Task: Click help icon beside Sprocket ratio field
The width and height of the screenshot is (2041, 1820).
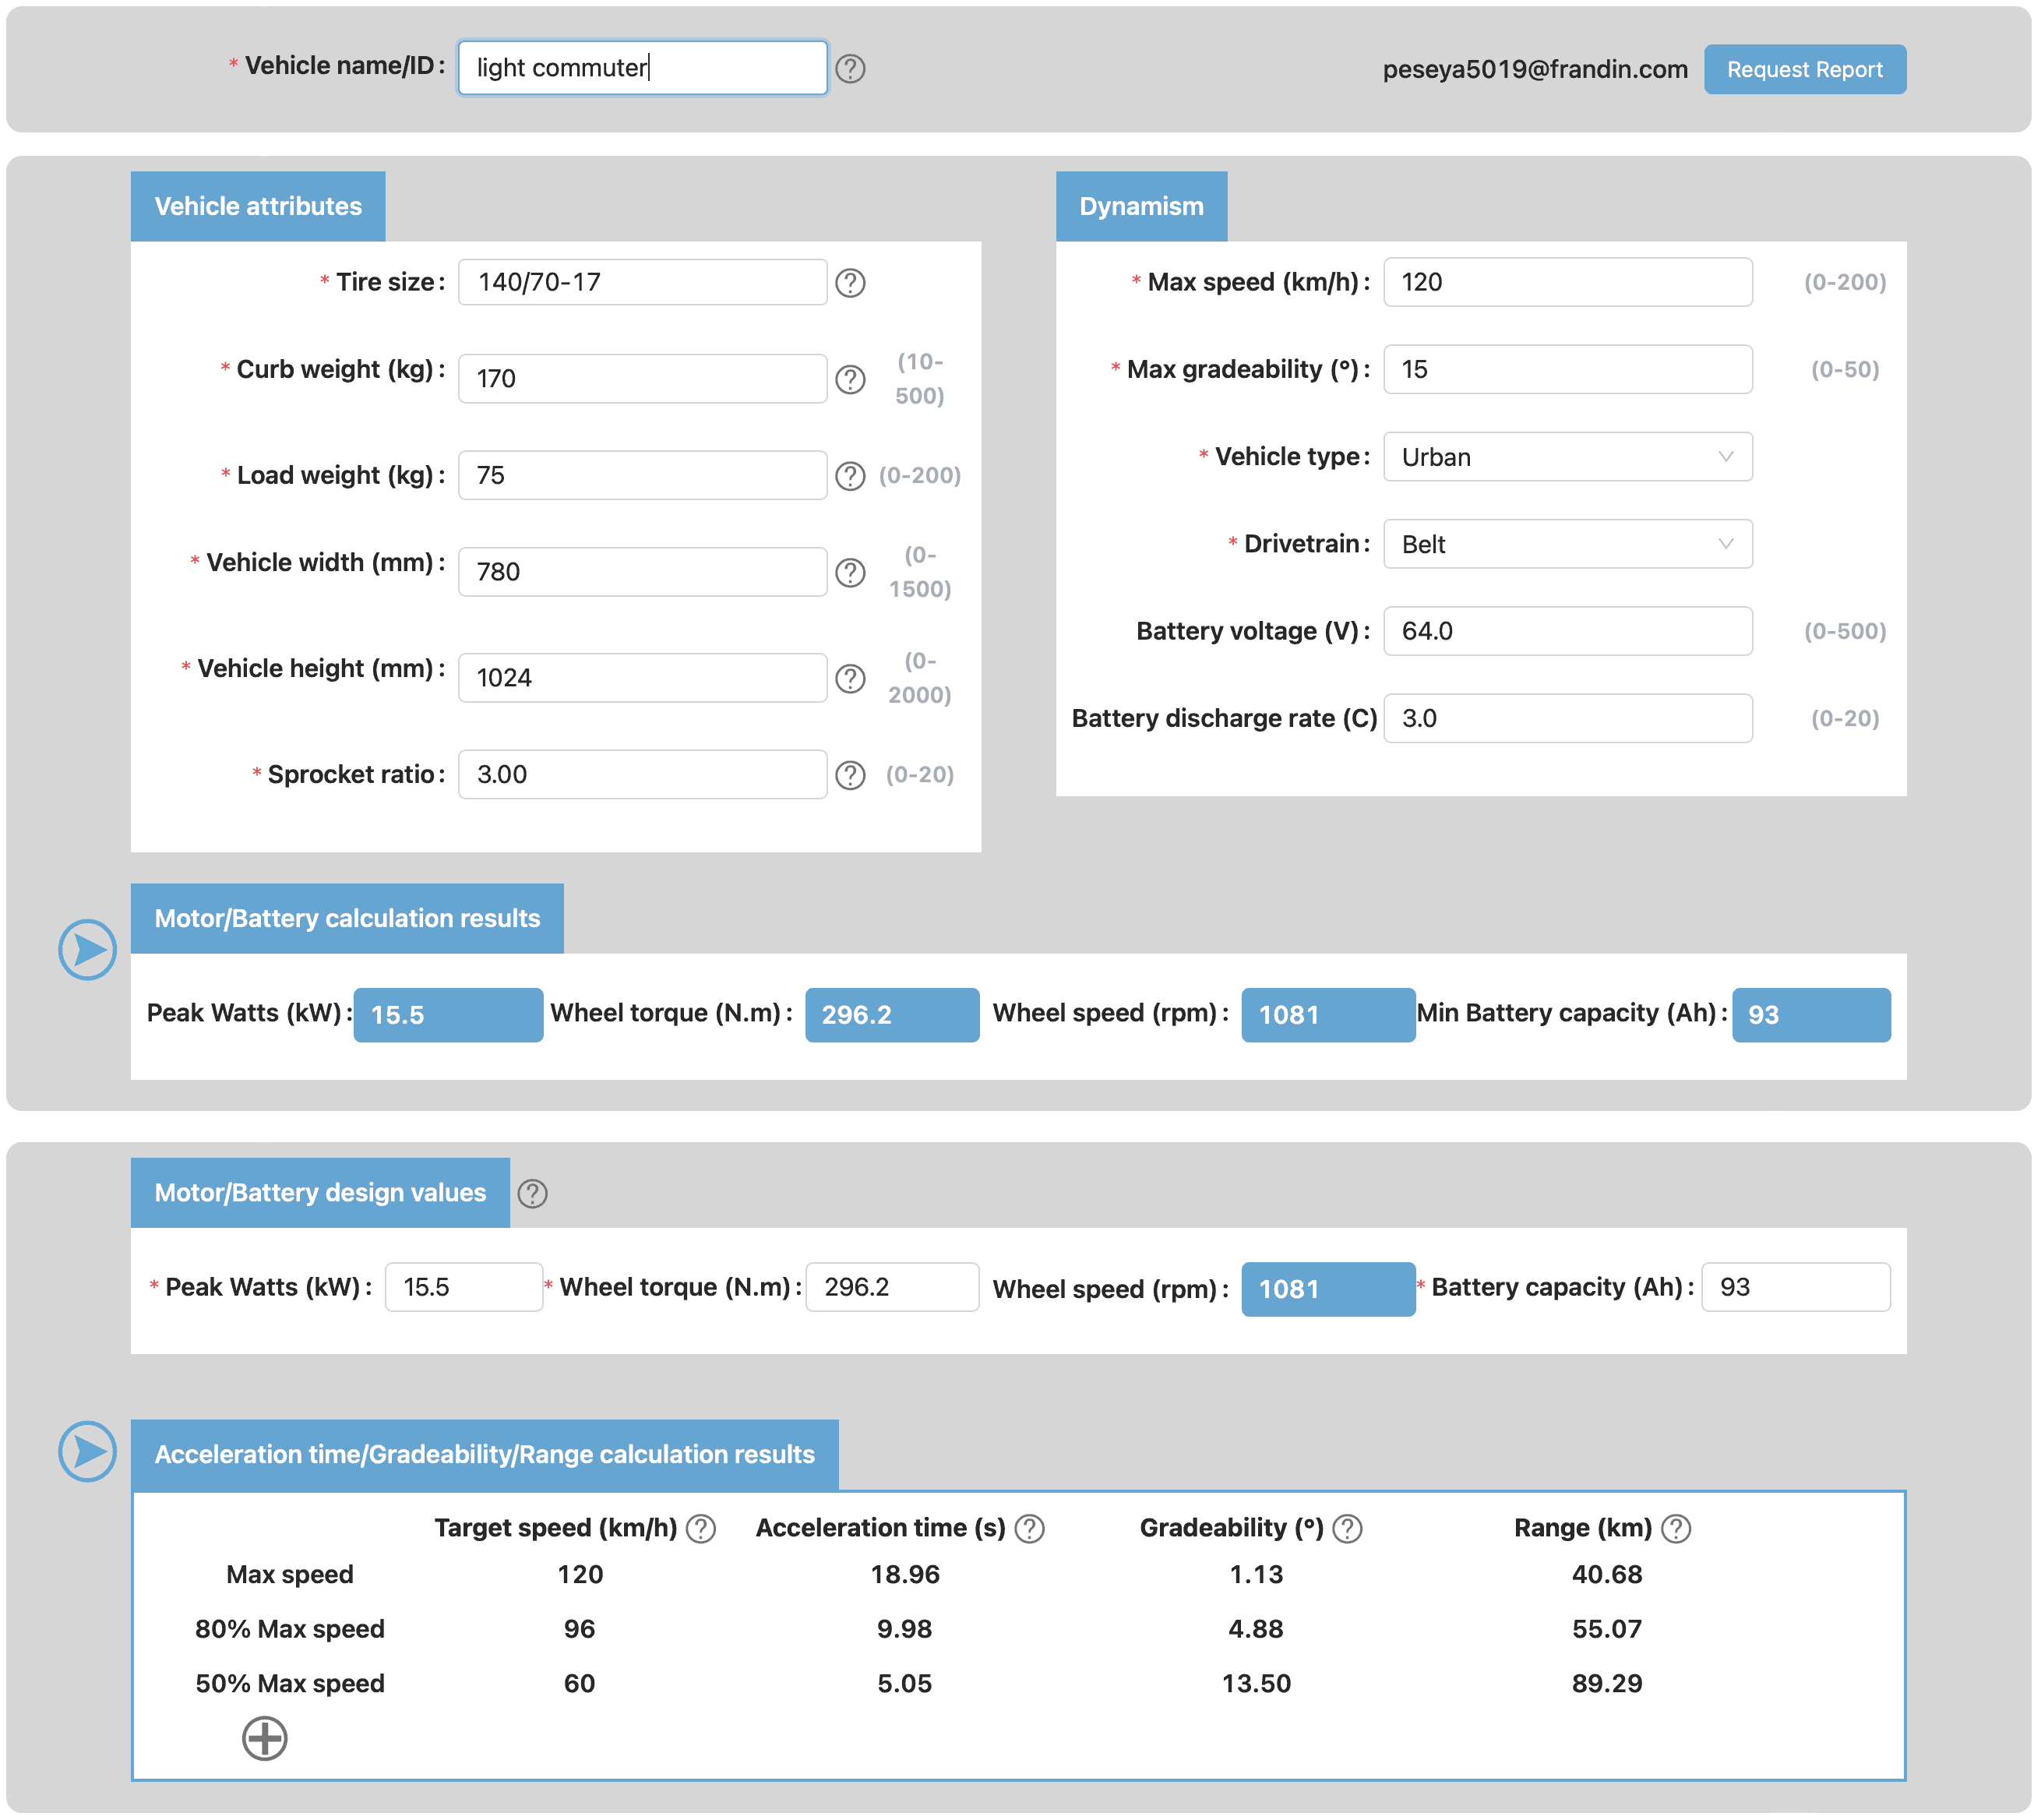Action: tap(850, 775)
